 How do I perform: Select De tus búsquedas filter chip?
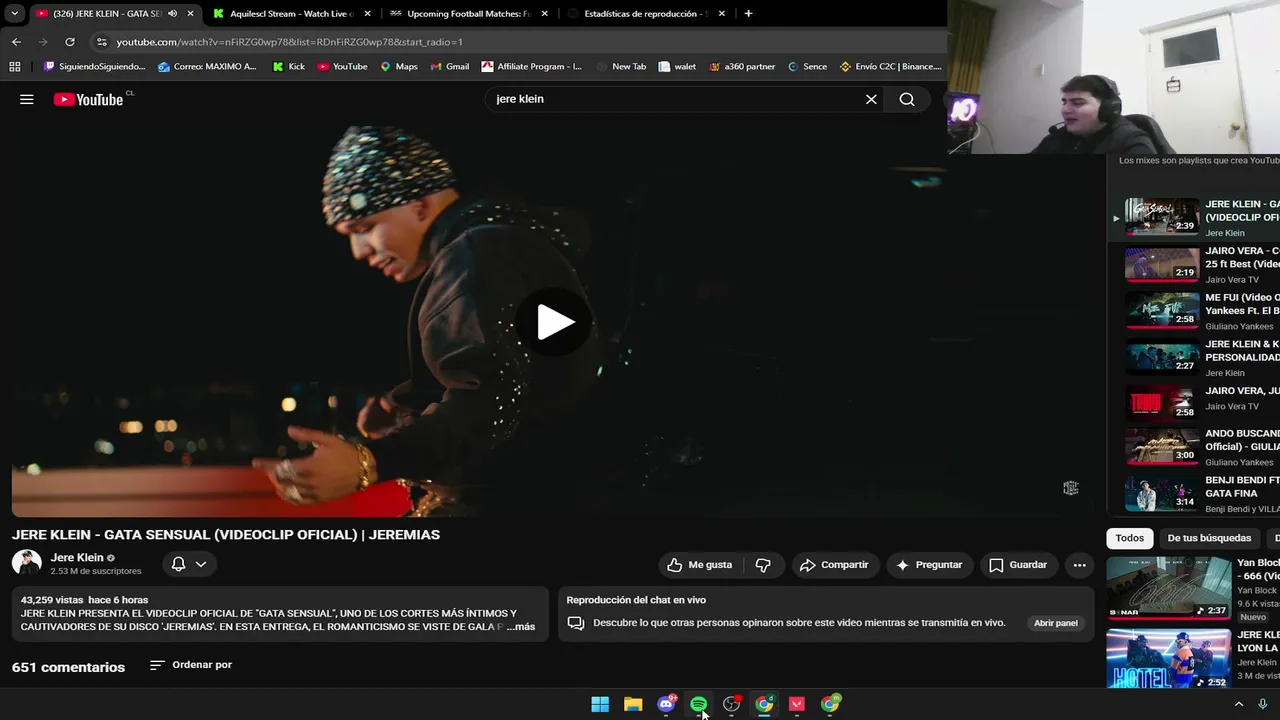point(1209,538)
